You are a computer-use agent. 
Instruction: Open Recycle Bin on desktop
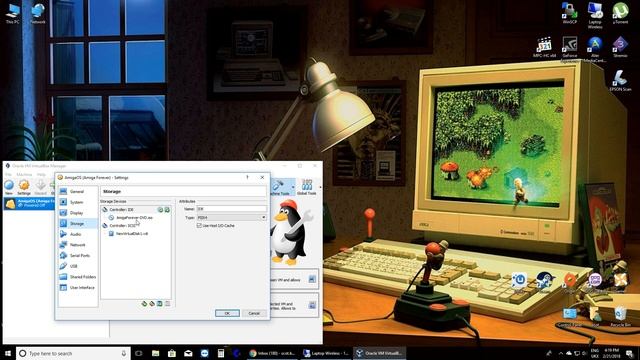click(620, 317)
